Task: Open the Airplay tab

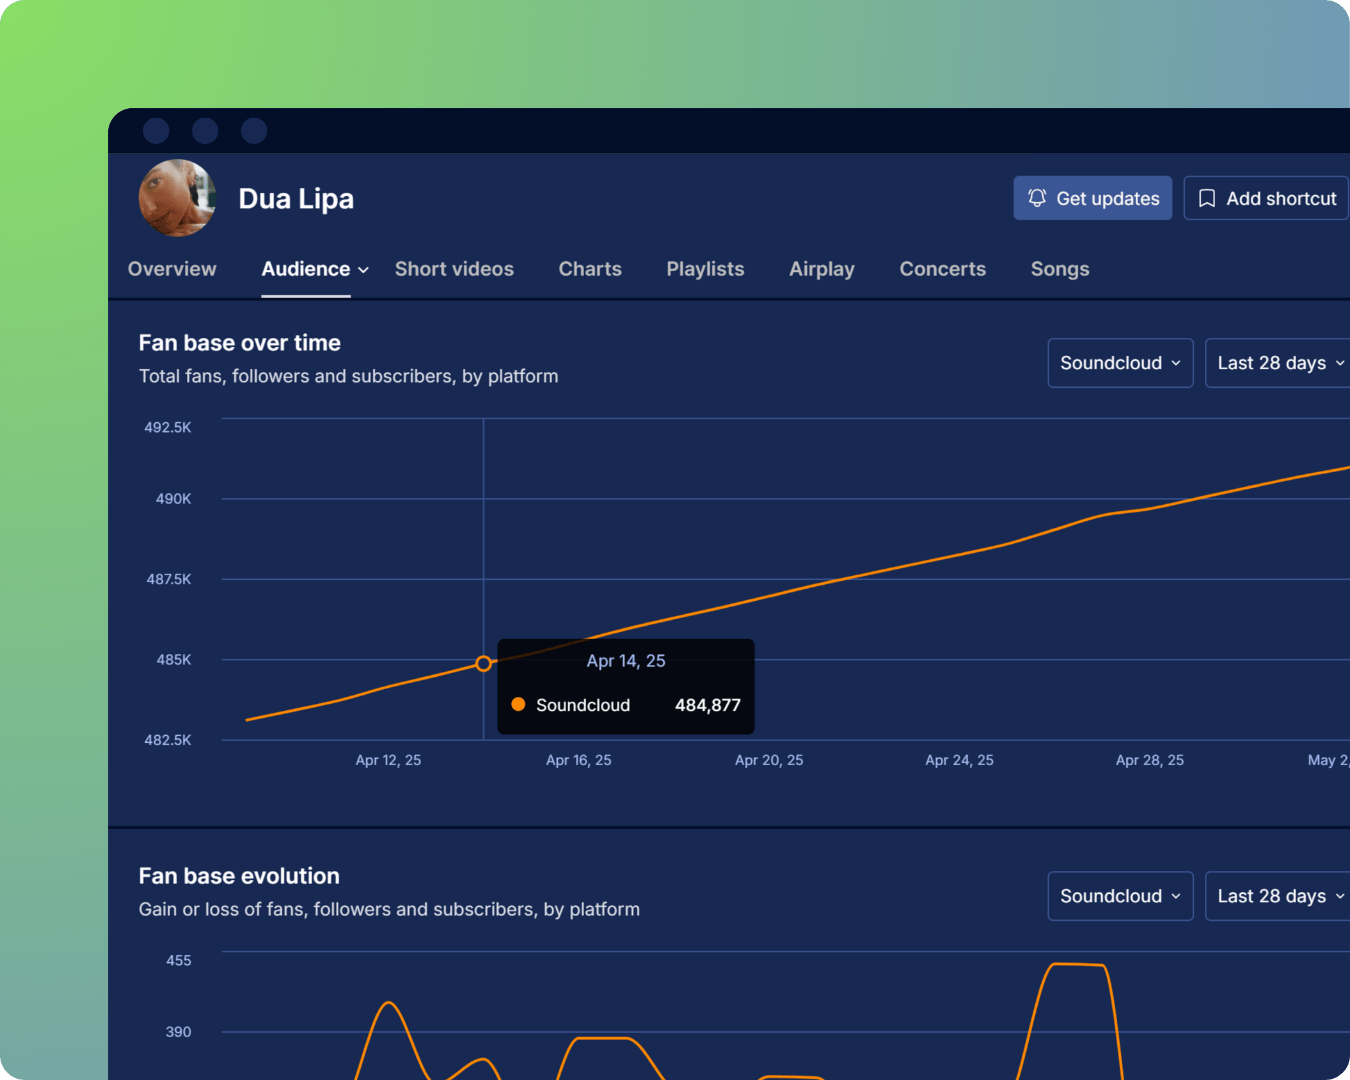Action: tap(821, 269)
